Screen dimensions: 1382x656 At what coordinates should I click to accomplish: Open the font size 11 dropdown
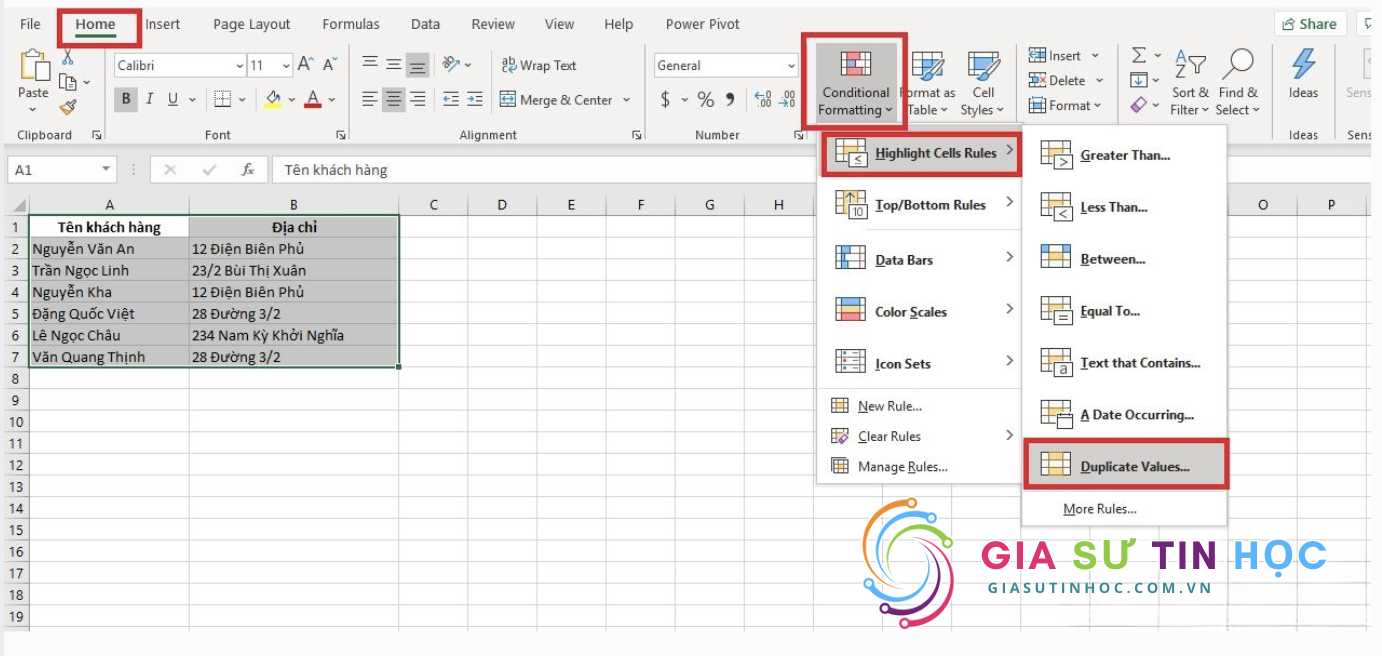click(286, 66)
